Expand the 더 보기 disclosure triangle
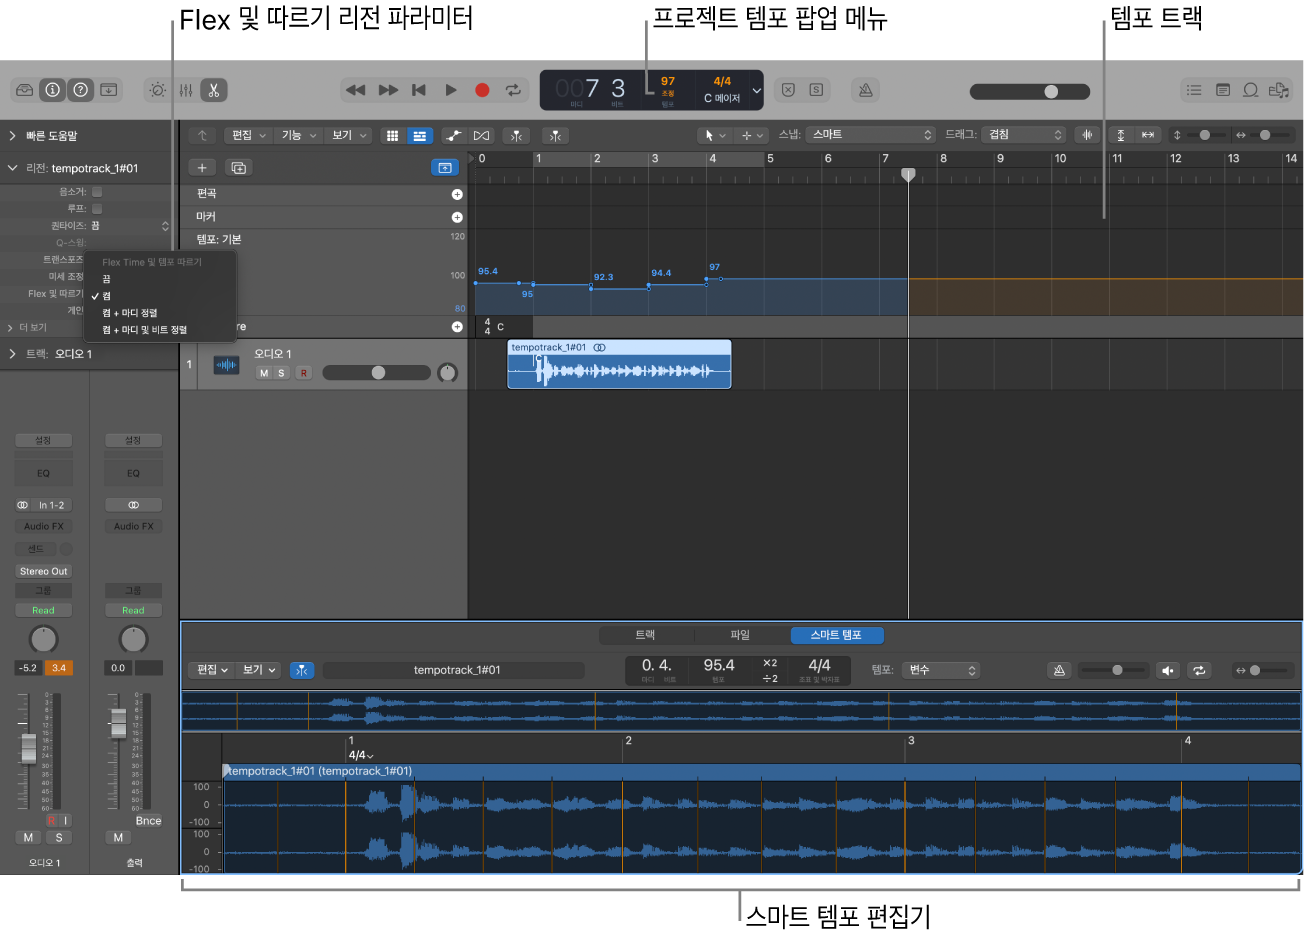This screenshot has height=944, width=1306. 11,327
